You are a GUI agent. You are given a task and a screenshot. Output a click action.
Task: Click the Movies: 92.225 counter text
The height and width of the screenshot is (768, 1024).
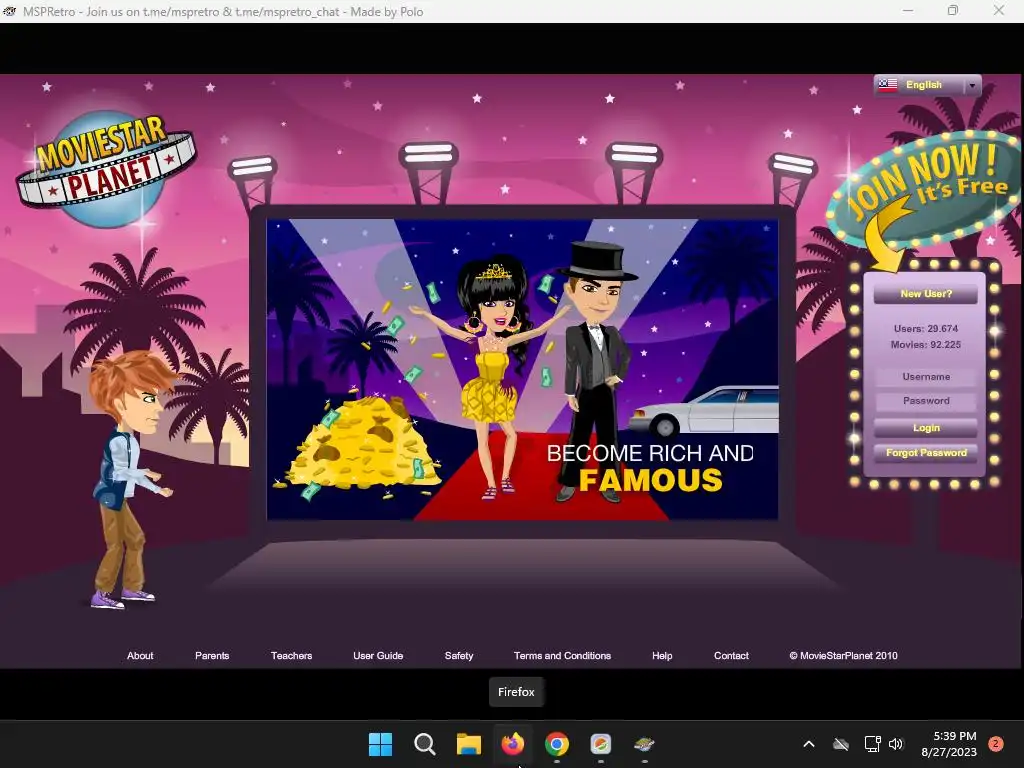(925, 345)
